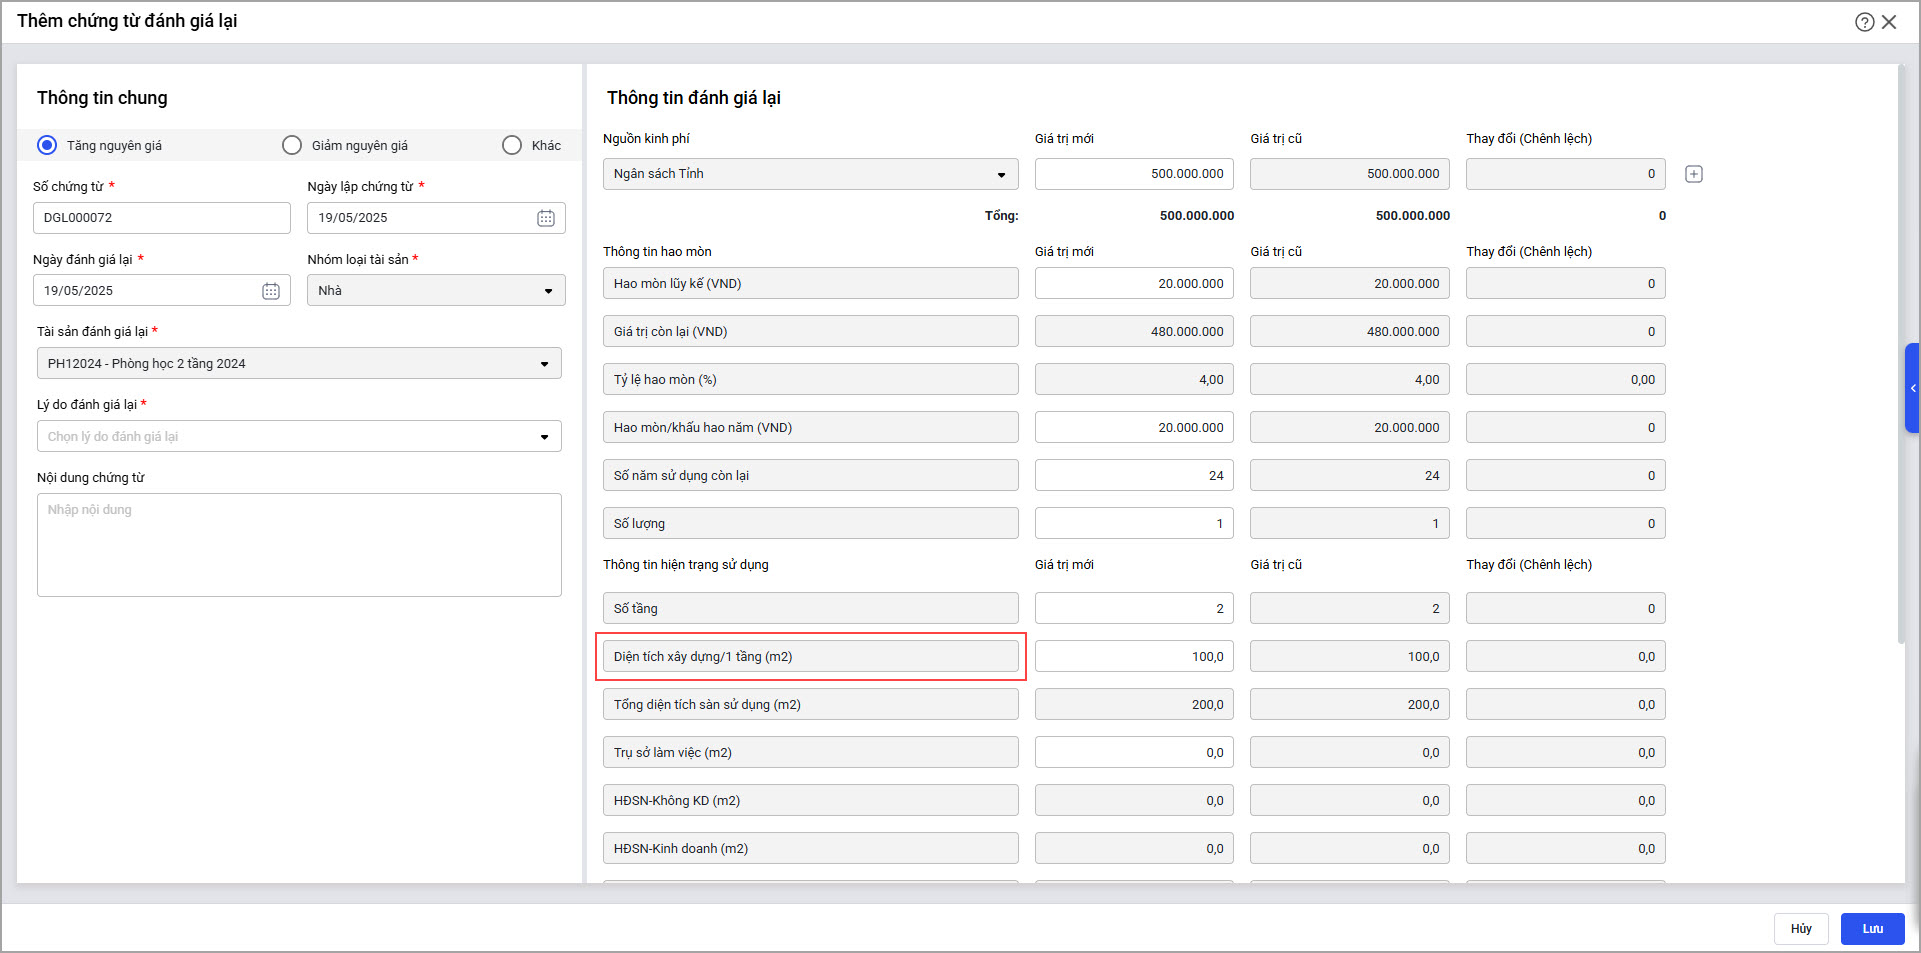Select the Khác radio option
This screenshot has height=953, width=1921.
512,145
